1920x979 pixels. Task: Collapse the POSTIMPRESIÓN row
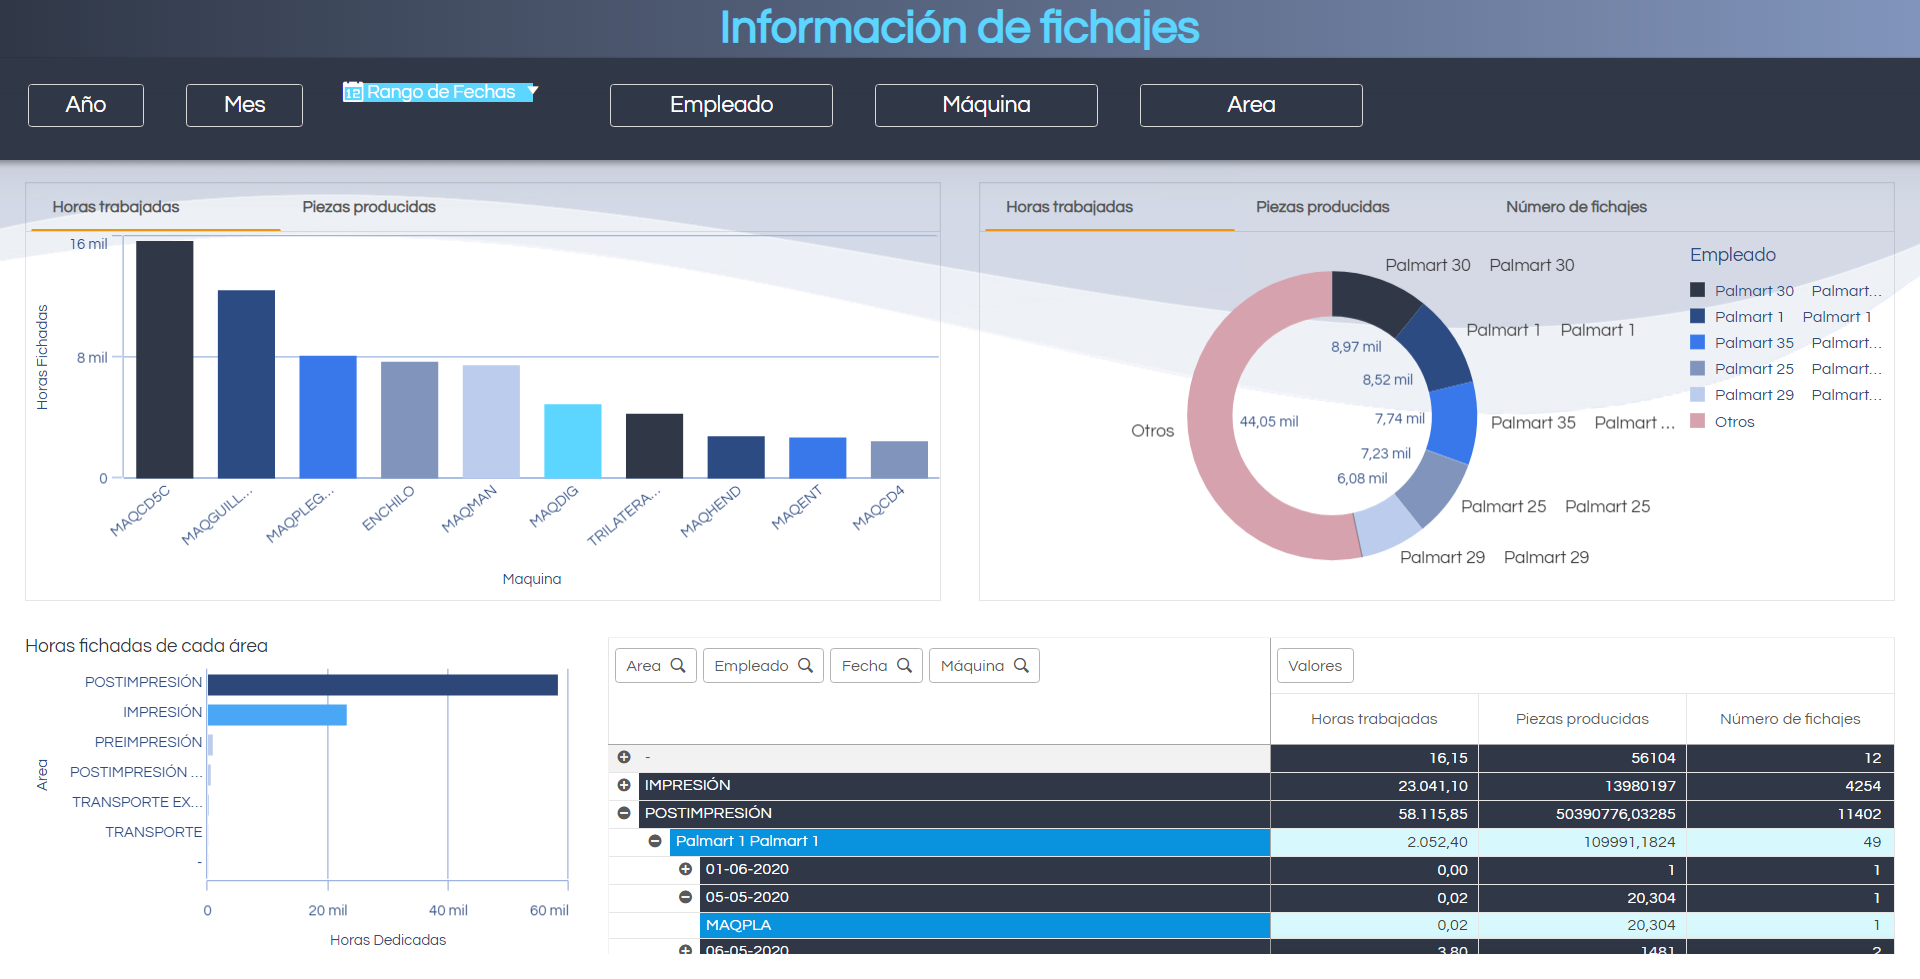coord(624,813)
